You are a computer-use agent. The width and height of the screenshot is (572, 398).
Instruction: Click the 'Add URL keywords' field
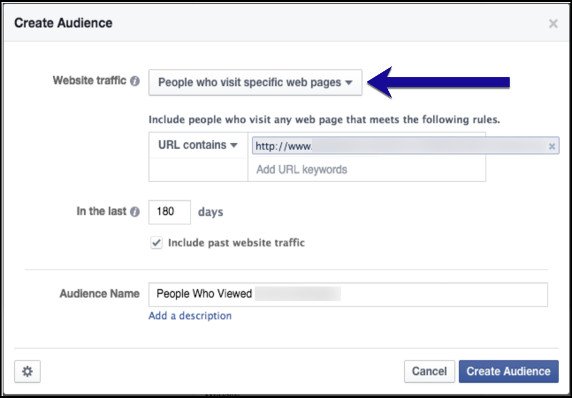367,170
